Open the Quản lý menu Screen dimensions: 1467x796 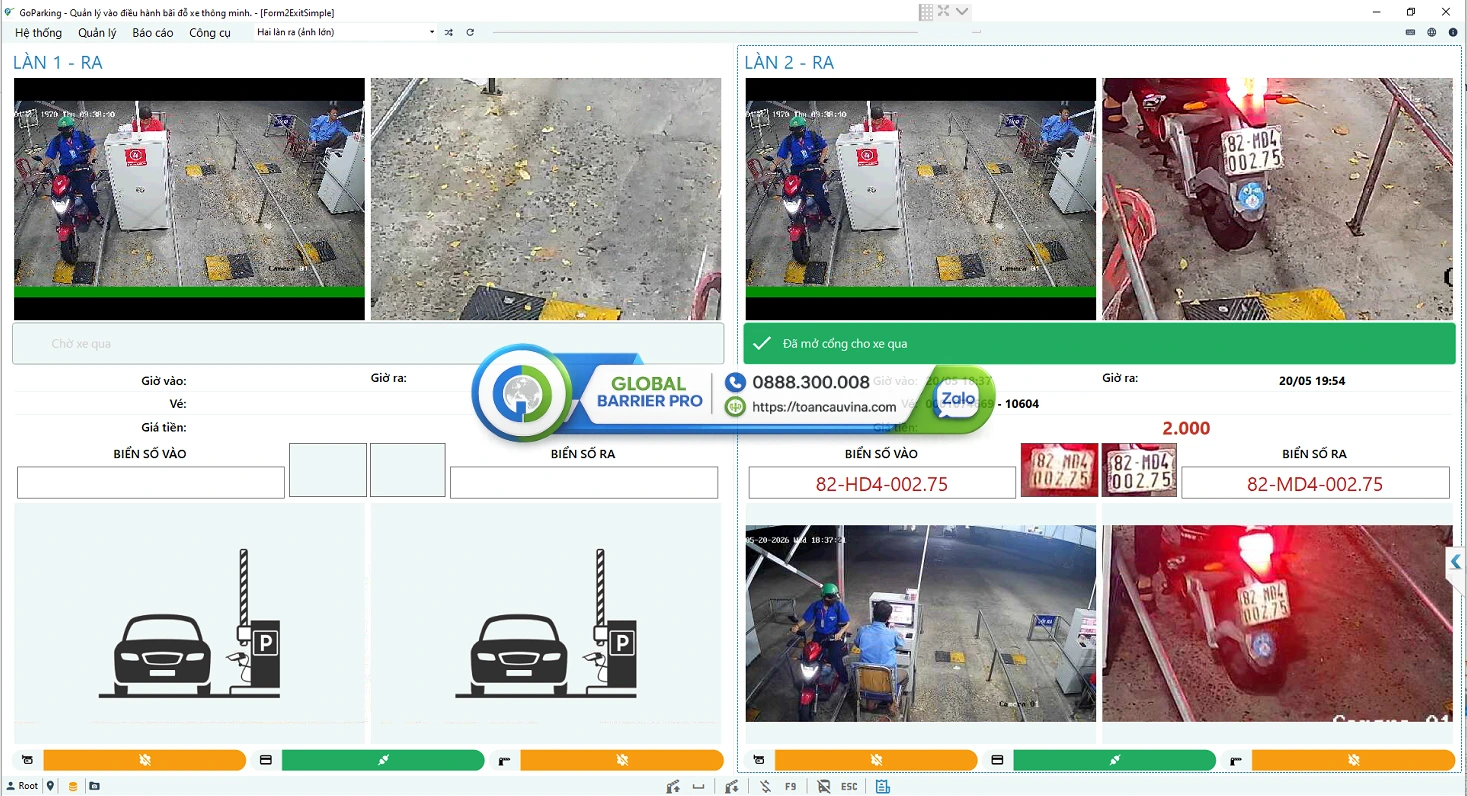coord(97,33)
